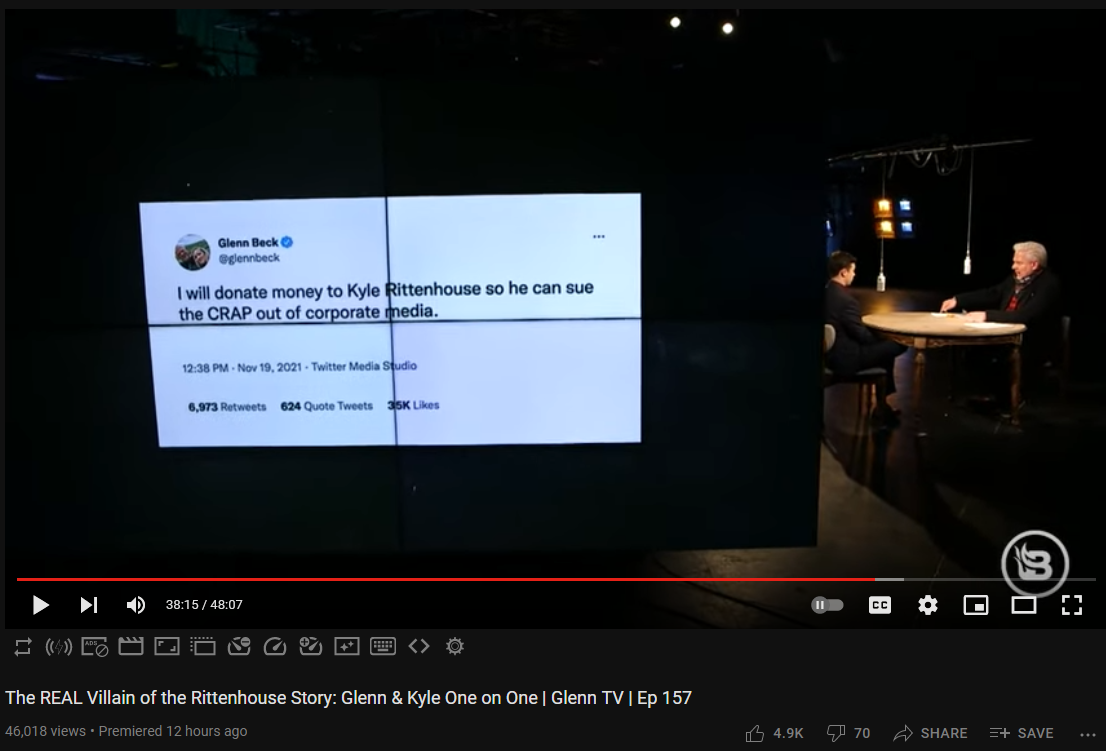Play the paused video
The width and height of the screenshot is (1106, 751).
point(41,605)
